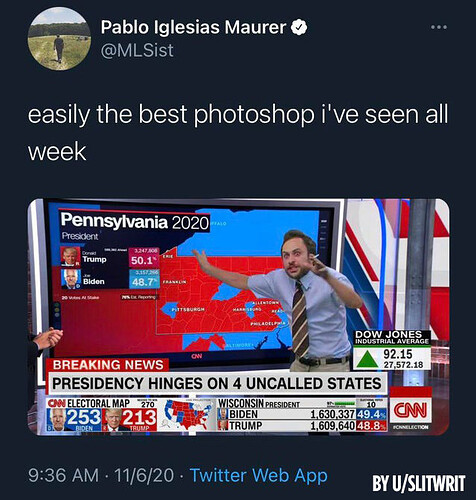
Task: Click the Presidency Hinges headline bar
Action: (x=217, y=383)
